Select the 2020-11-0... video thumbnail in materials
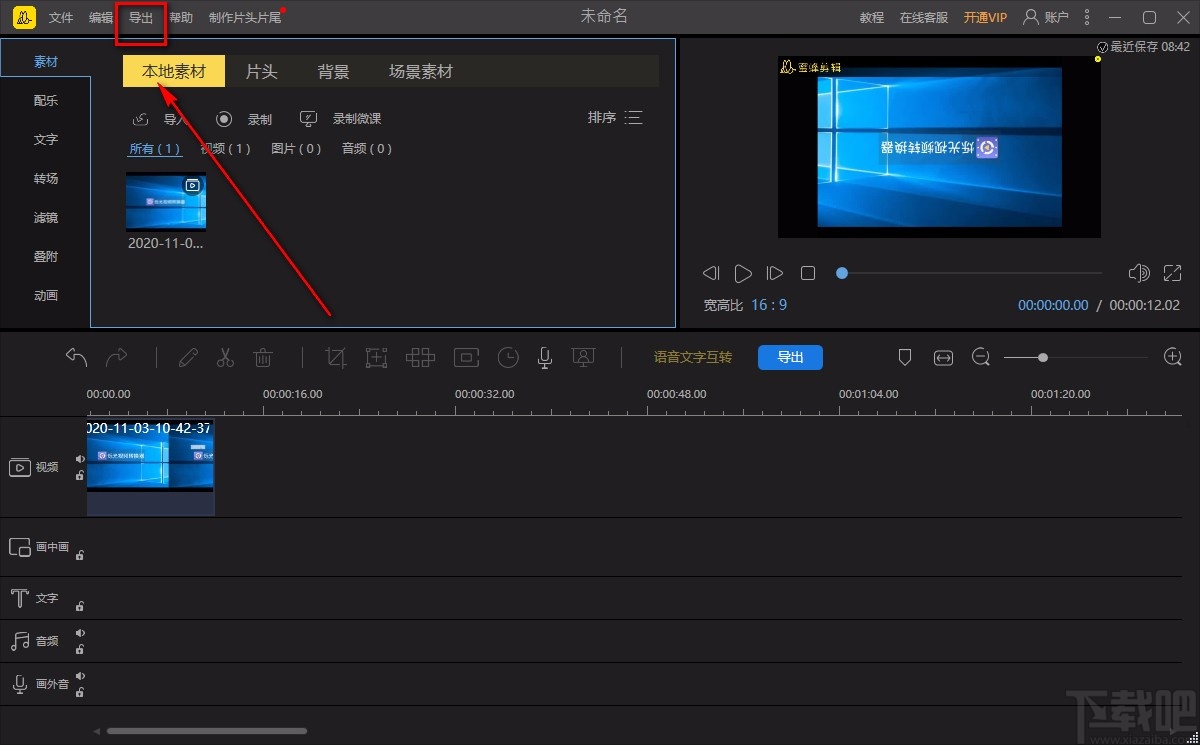 166,202
